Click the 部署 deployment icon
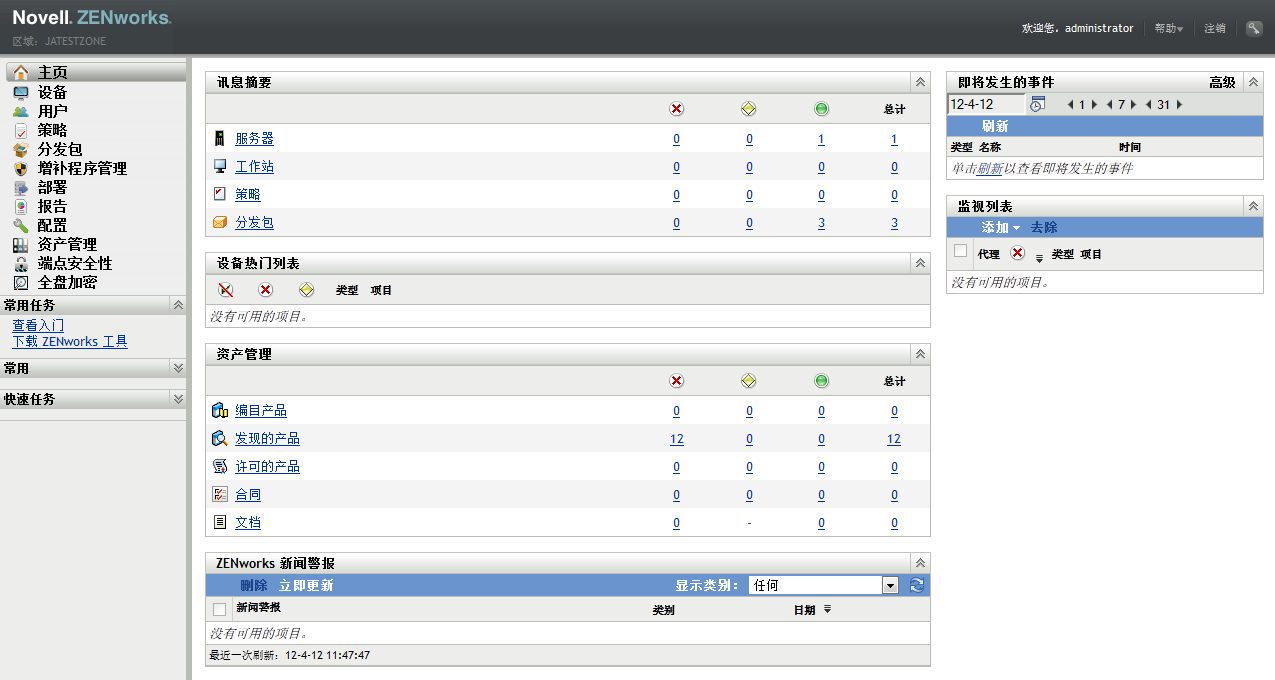Screen dimensions: 1275x680 [x=21, y=187]
